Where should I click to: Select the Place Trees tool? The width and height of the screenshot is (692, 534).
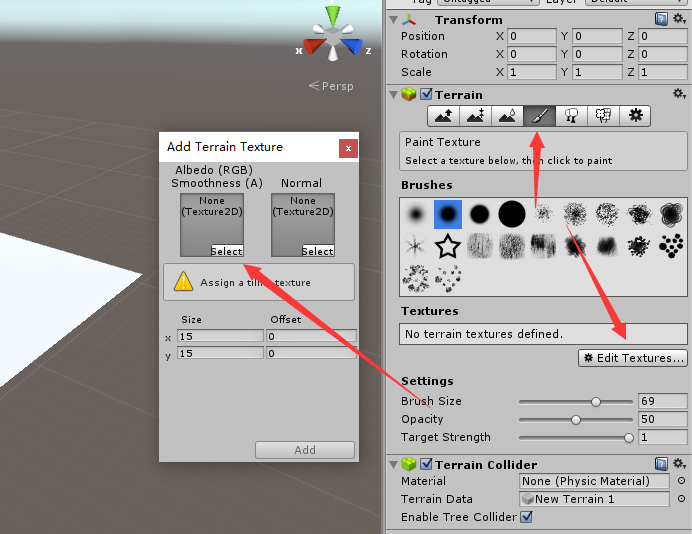(x=572, y=116)
